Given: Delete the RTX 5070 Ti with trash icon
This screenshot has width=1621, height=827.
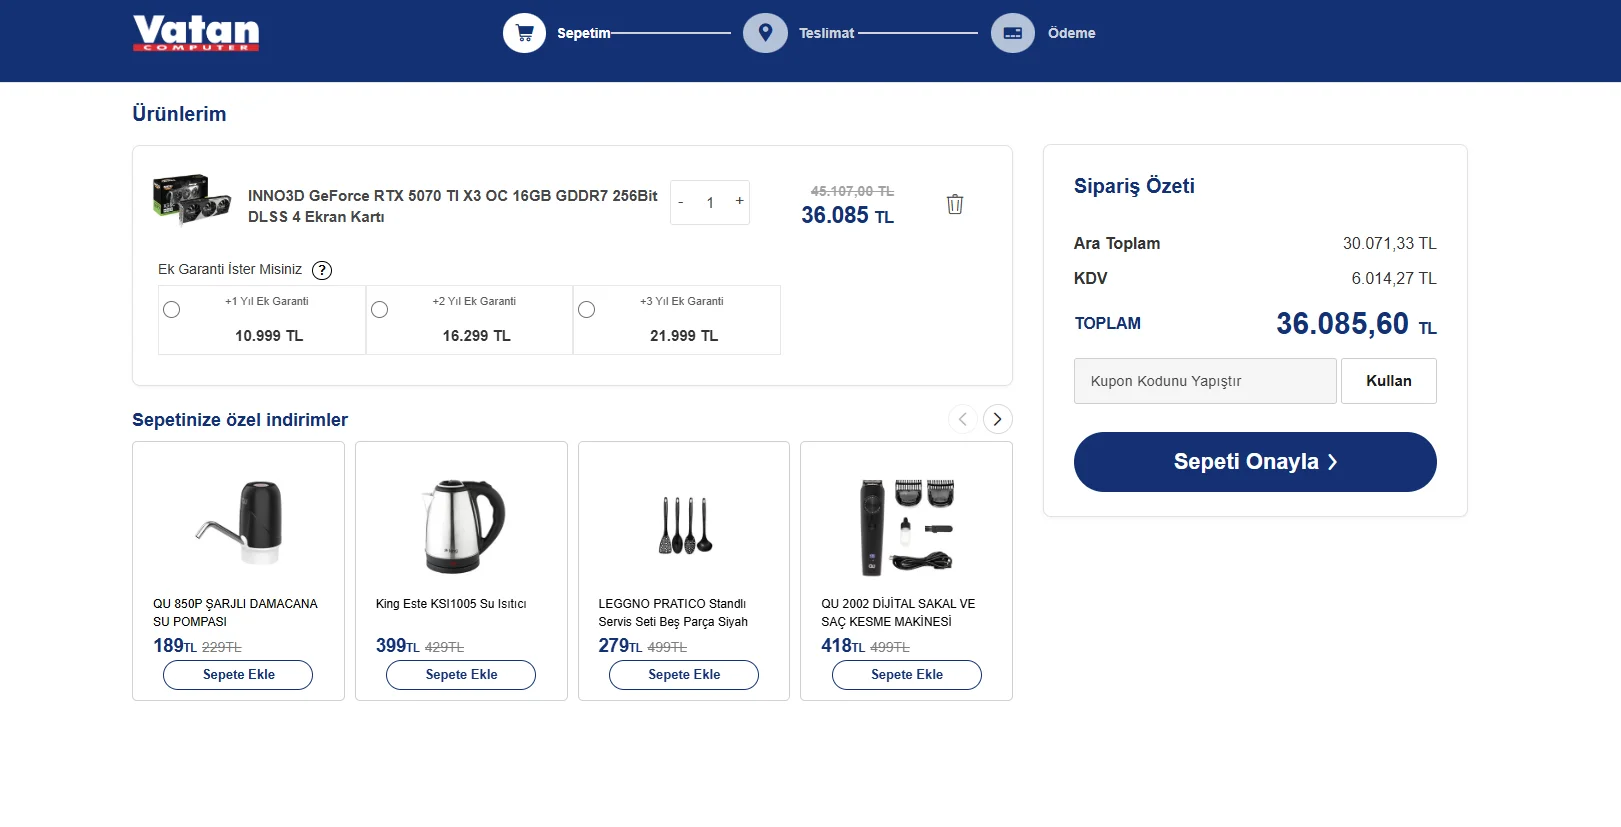Looking at the screenshot, I should tap(955, 204).
